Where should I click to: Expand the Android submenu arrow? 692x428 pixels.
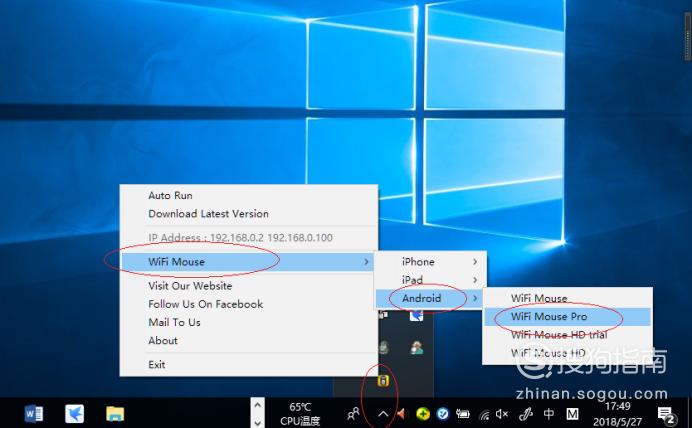pos(475,298)
